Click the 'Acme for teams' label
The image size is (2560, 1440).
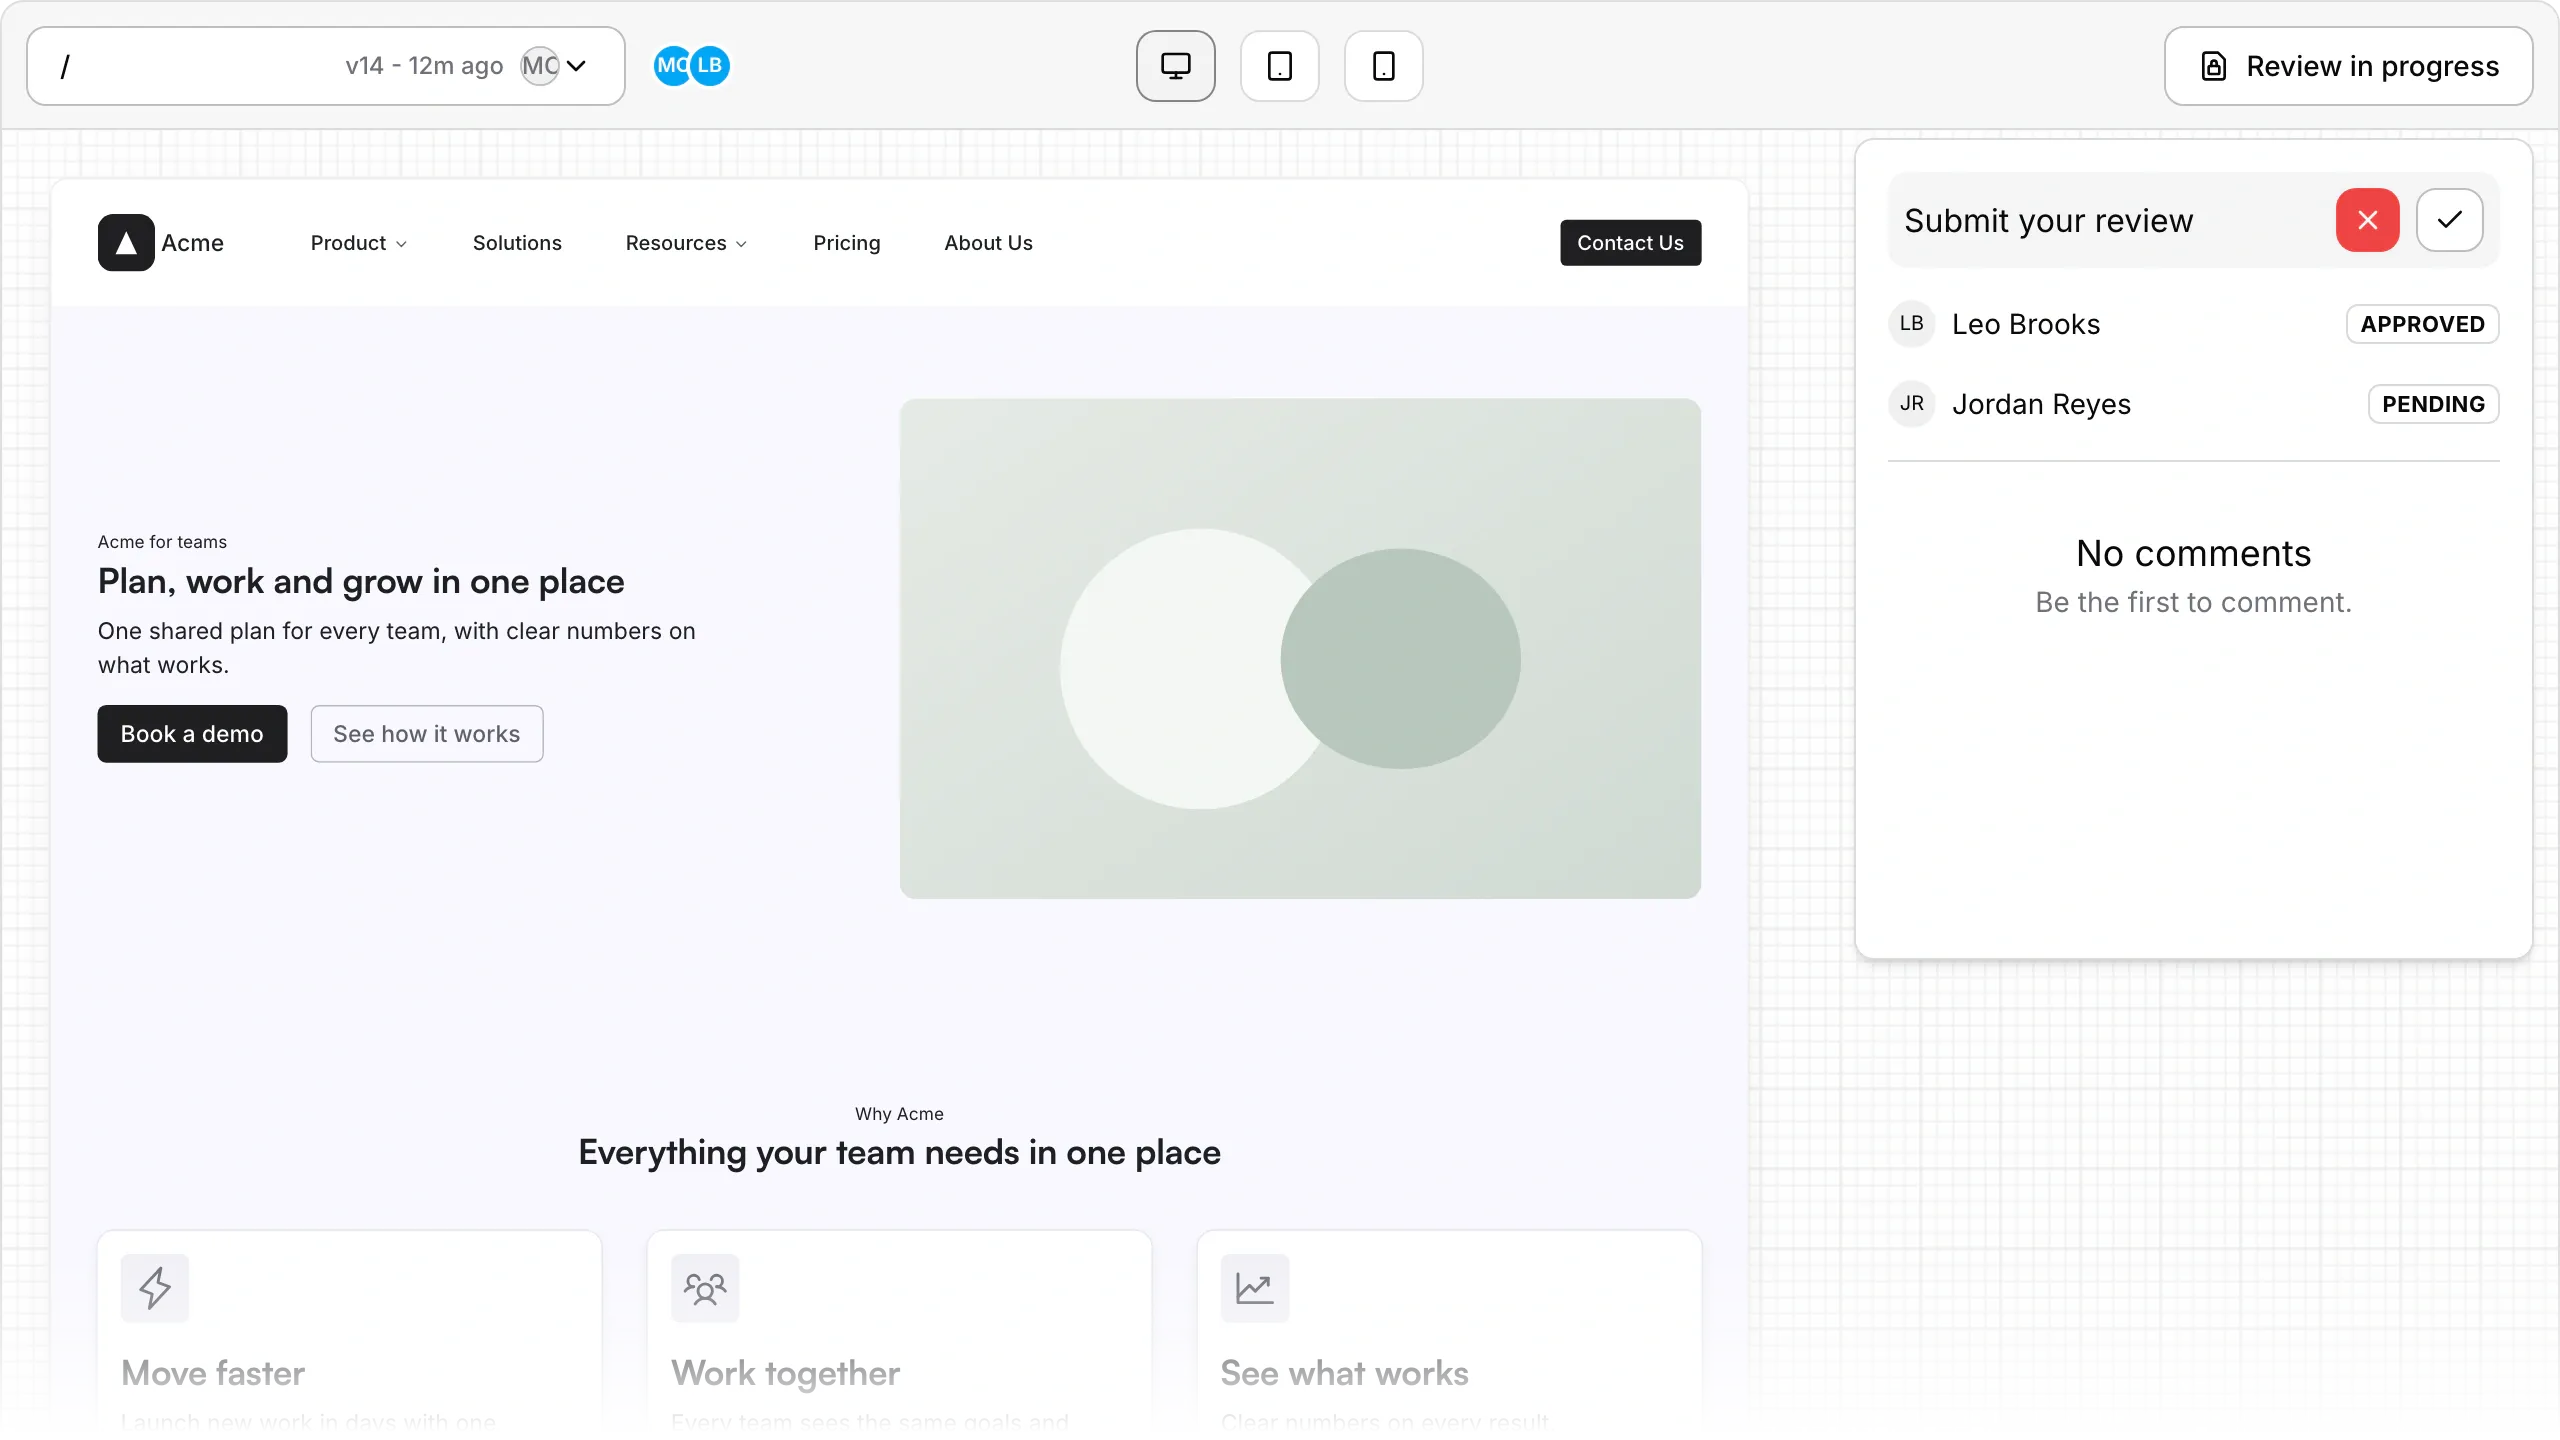click(x=162, y=542)
